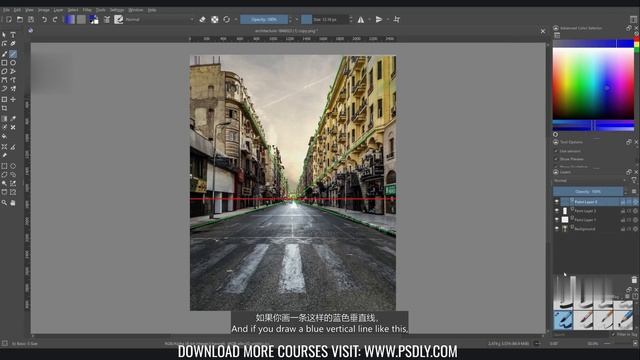Open the brush preset chooser
Image resolution: width=640 pixels, height=360 pixels.
coord(119,19)
